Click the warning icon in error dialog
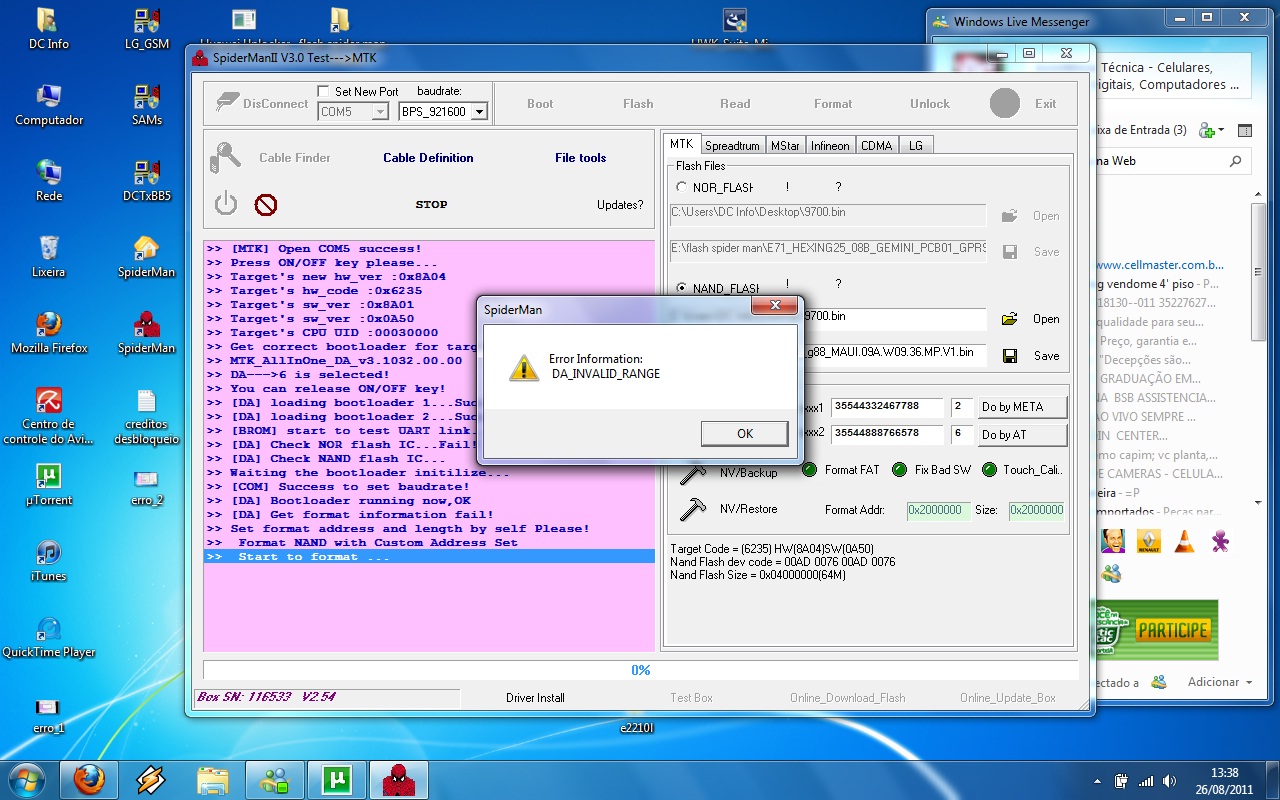 click(x=523, y=367)
